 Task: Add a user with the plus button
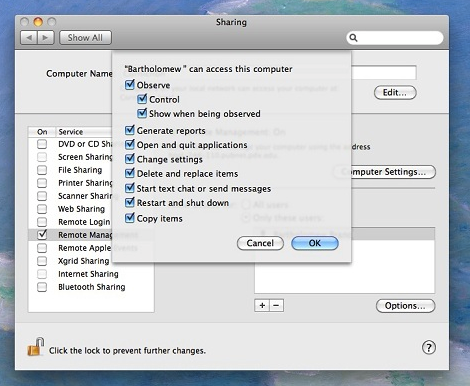coord(262,305)
